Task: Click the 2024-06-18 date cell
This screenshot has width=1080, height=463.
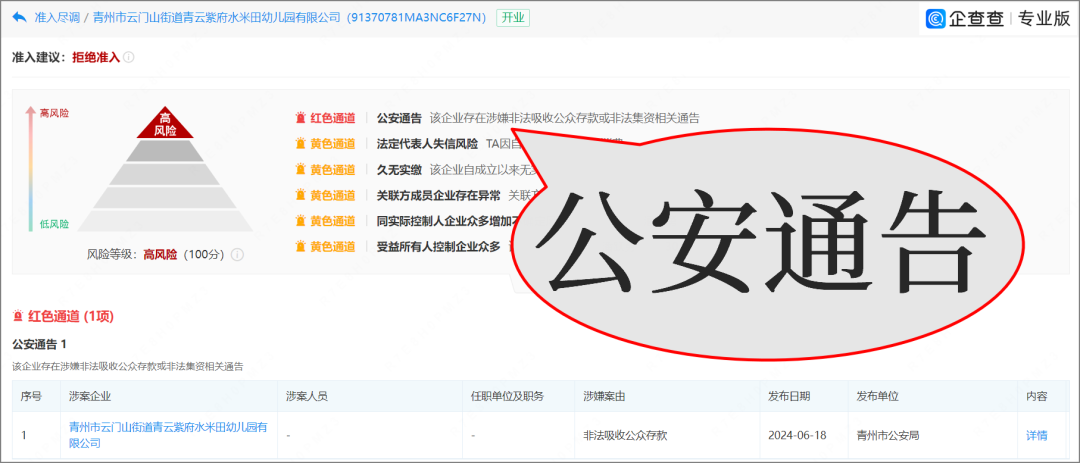Action: tap(797, 435)
